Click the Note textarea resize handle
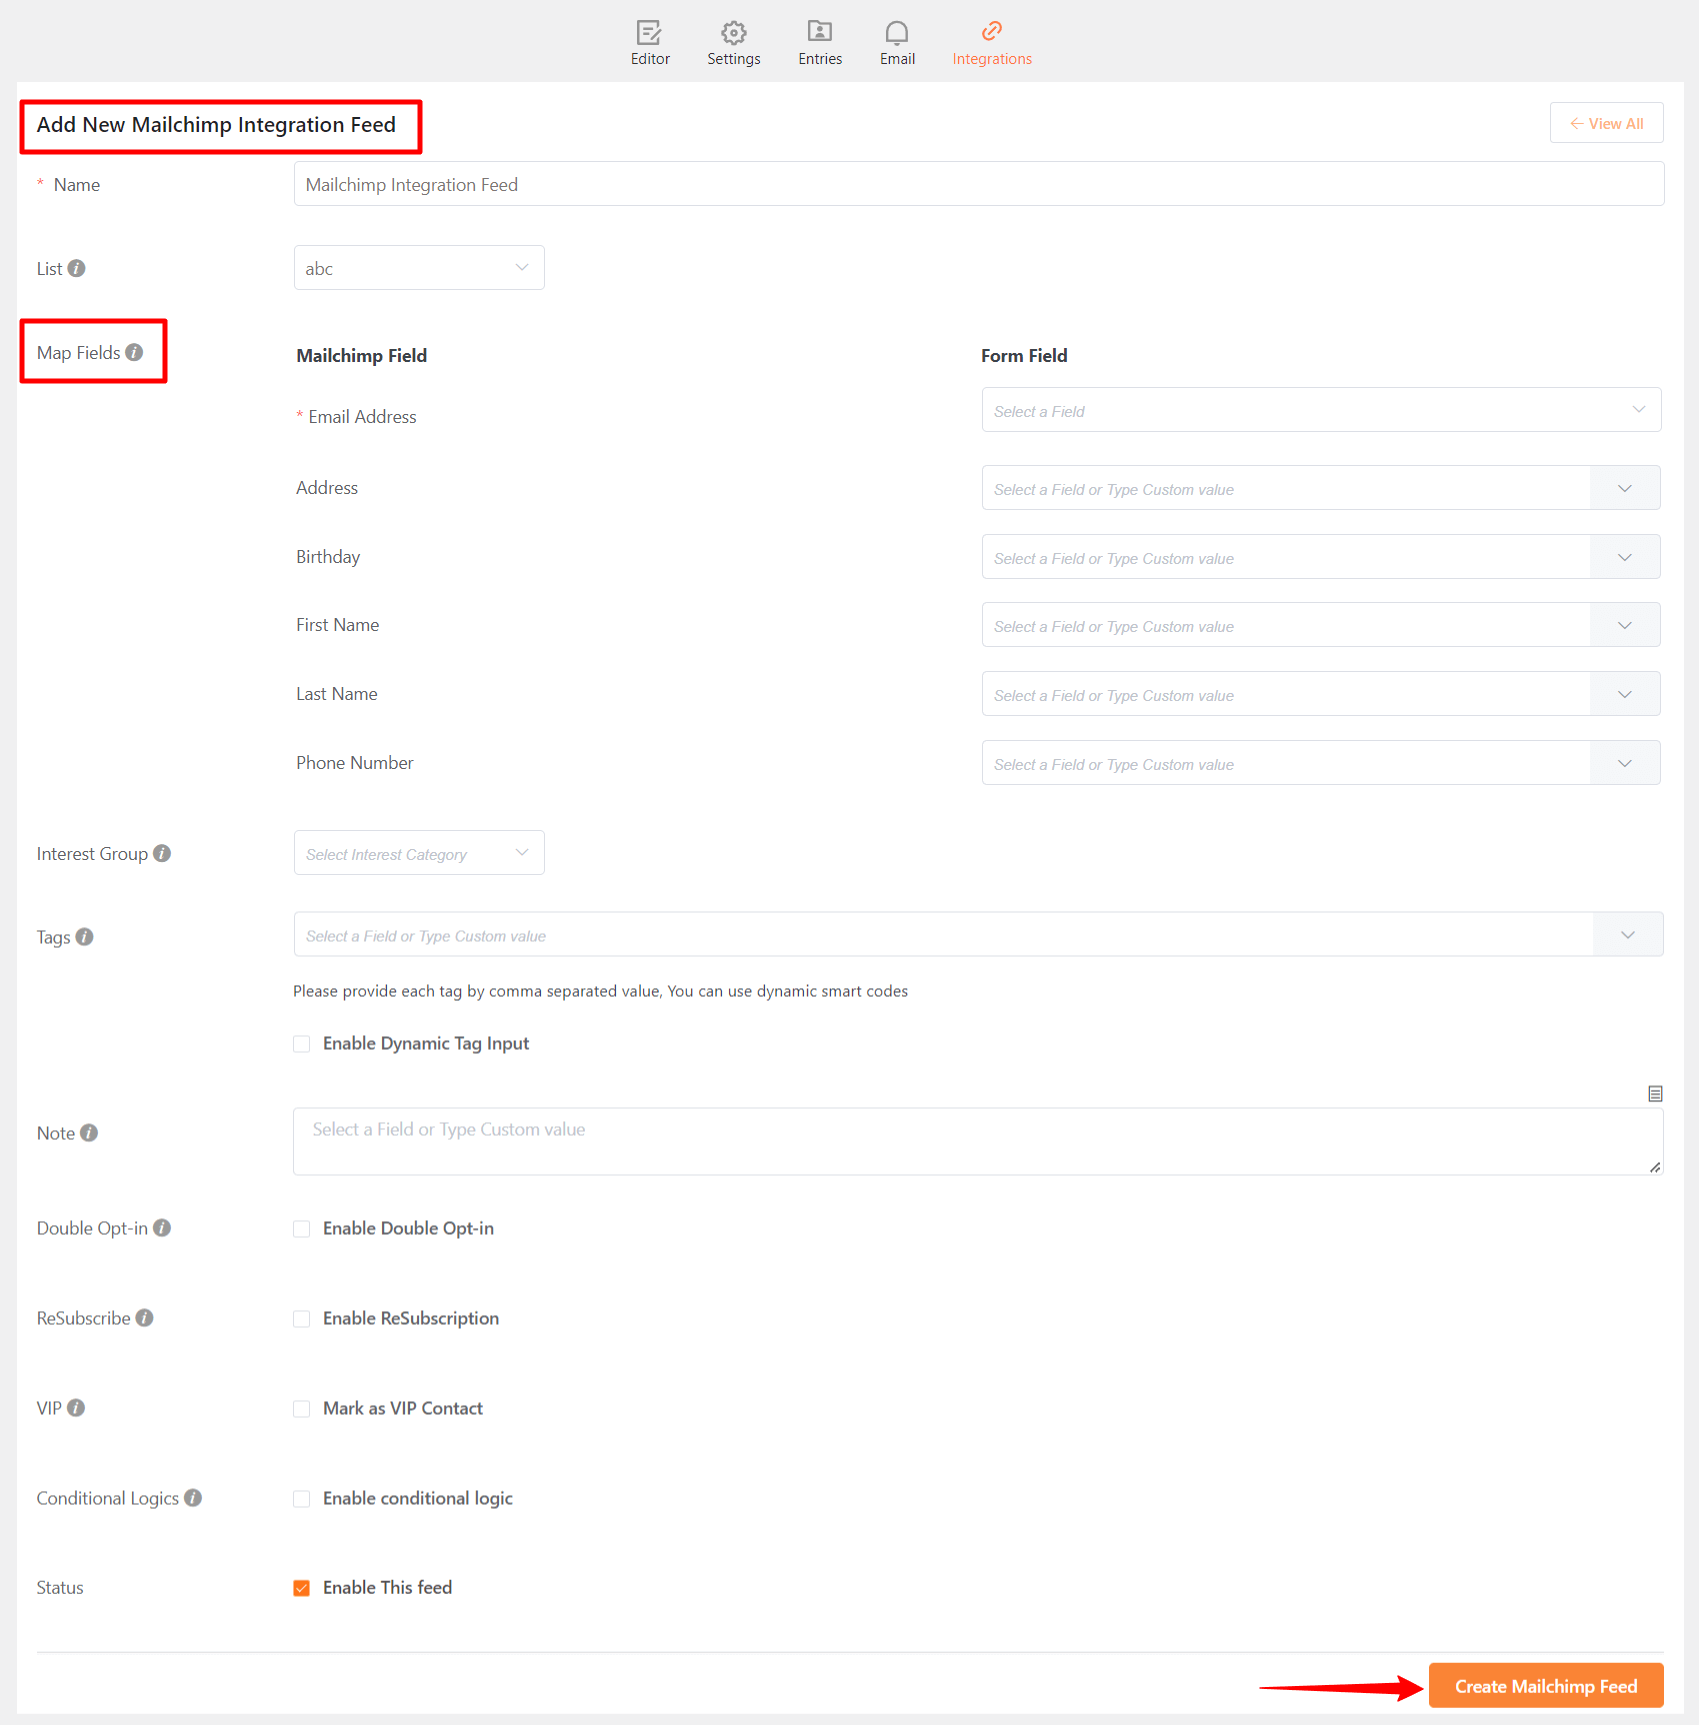The width and height of the screenshot is (1699, 1725). pos(1655,1167)
